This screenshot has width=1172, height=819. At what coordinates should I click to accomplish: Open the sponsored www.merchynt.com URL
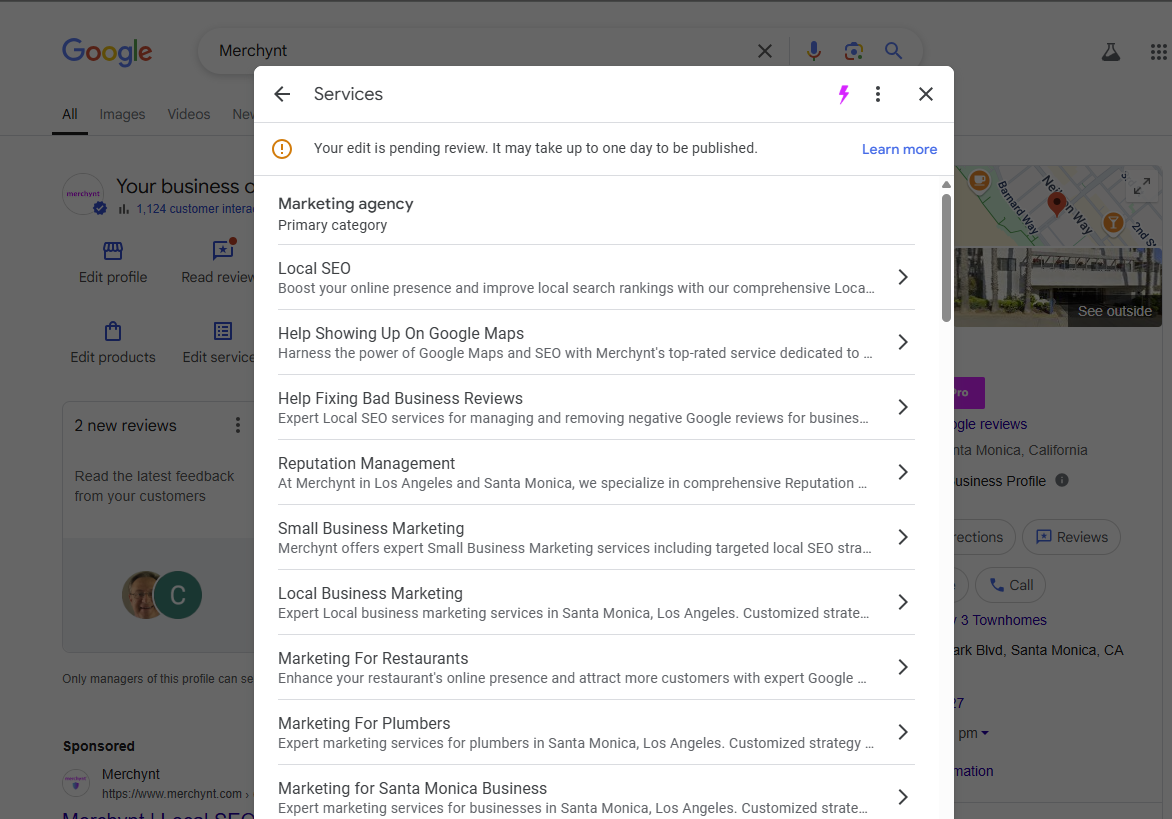pos(172,794)
